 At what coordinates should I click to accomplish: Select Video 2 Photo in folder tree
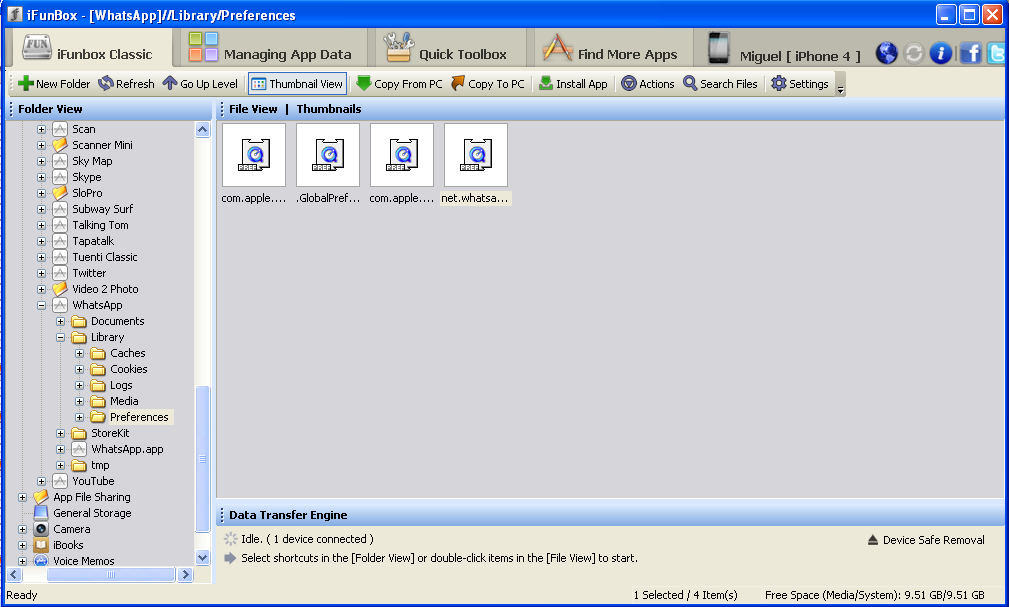[x=105, y=290]
